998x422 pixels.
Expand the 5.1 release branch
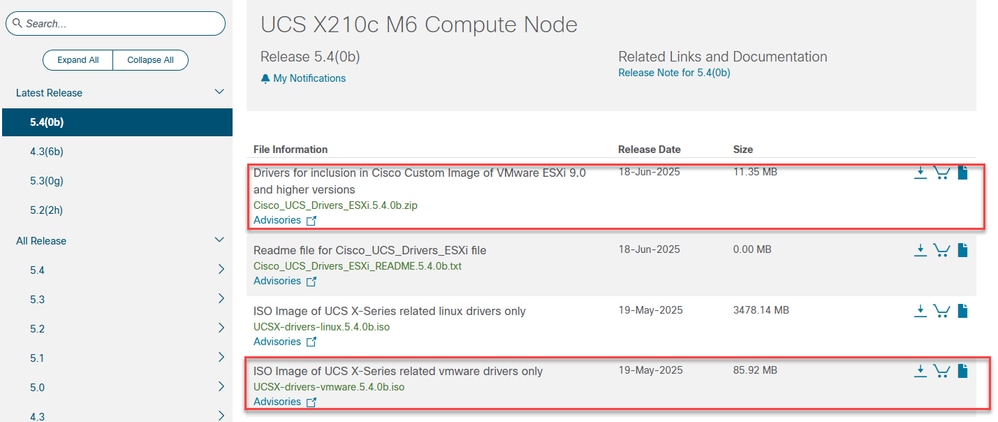pyautogui.click(x=221, y=358)
